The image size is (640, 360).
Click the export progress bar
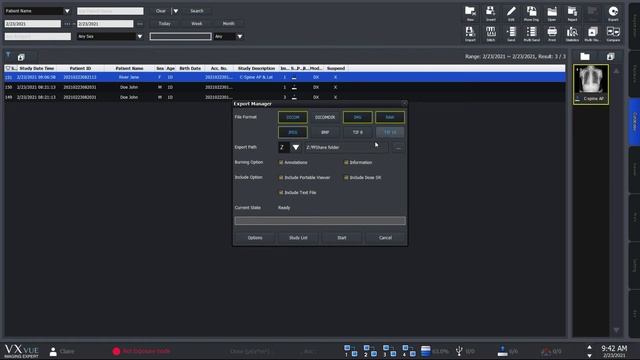320,221
